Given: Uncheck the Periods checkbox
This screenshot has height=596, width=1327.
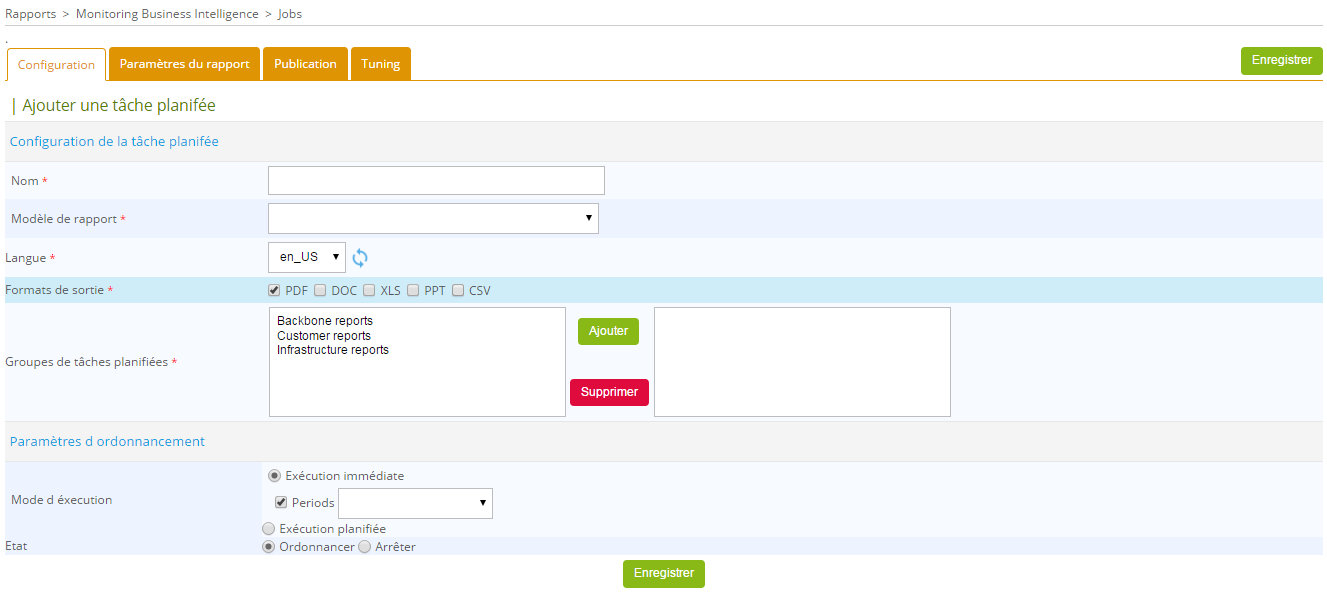Looking at the screenshot, I should coord(281,502).
